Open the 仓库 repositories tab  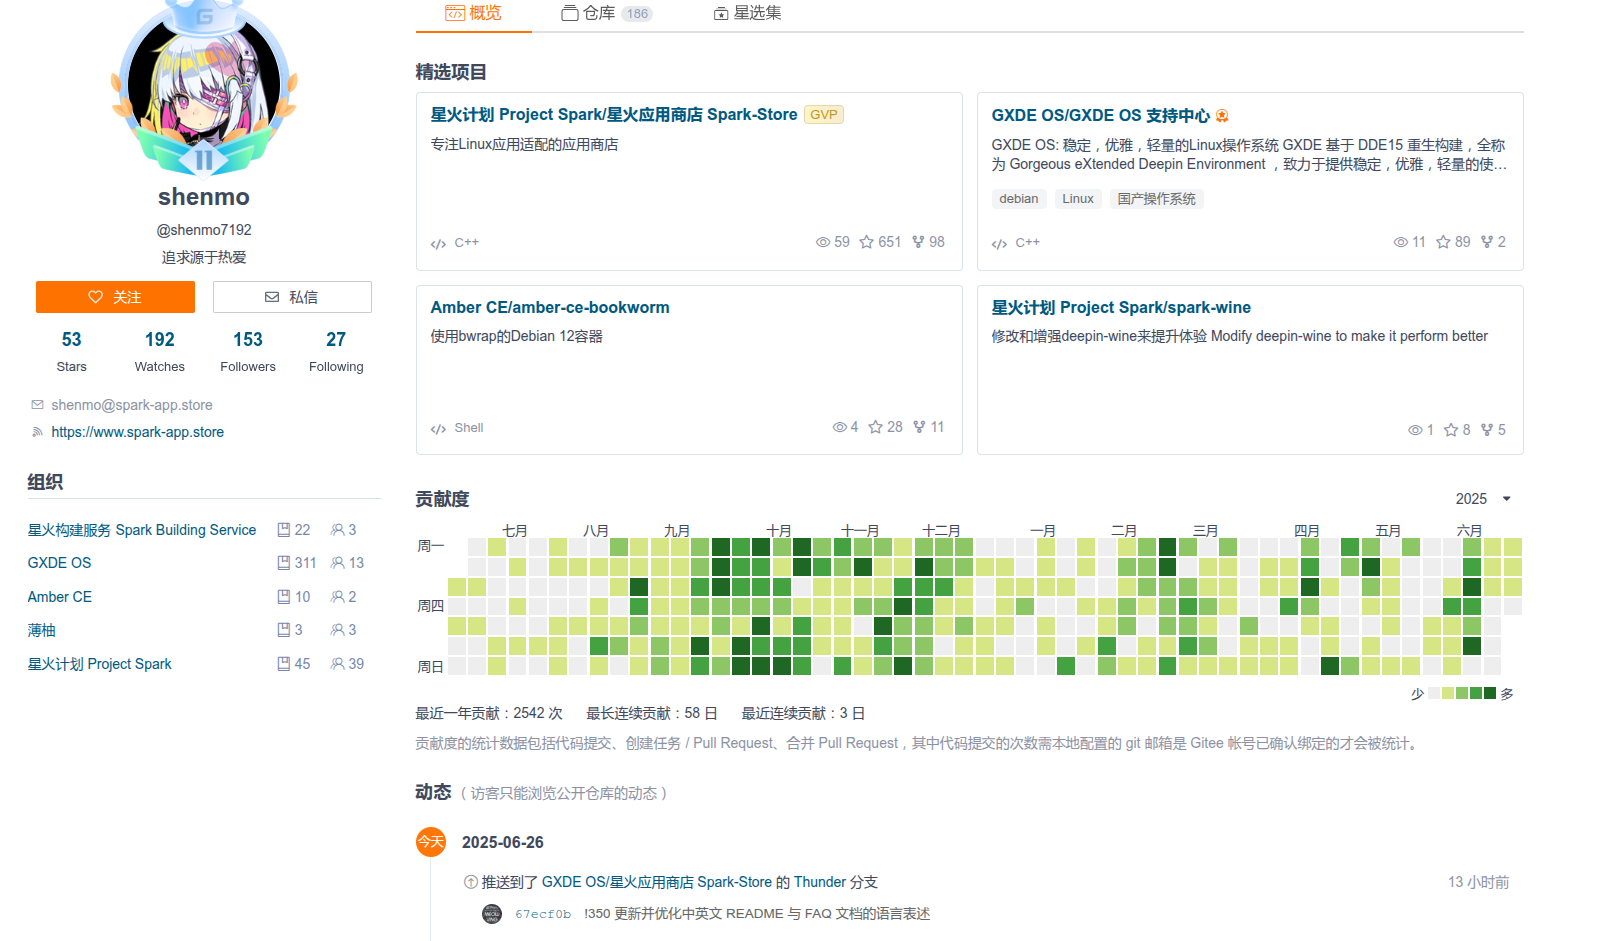pyautogui.click(x=606, y=13)
